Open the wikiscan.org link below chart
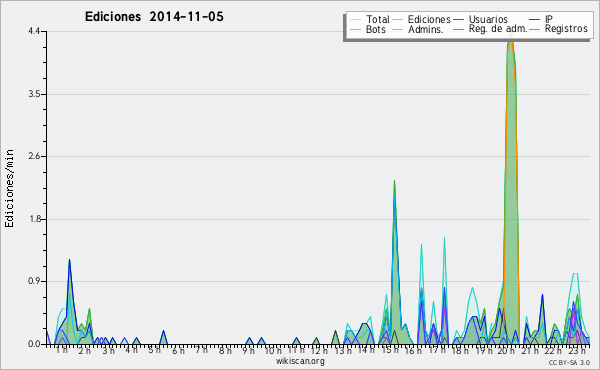 click(300, 360)
